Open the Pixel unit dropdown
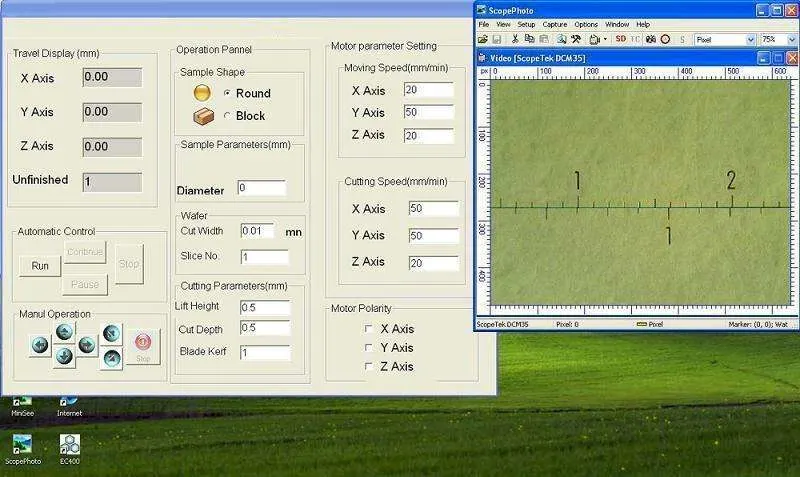This screenshot has width=800, height=477. 751,39
